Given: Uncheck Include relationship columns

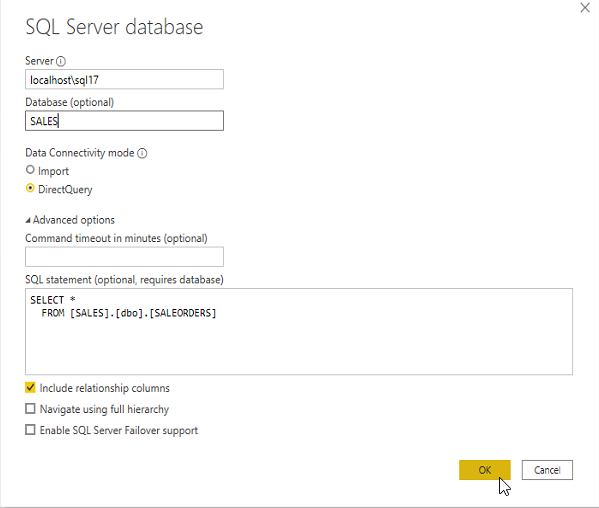Looking at the screenshot, I should (30, 388).
